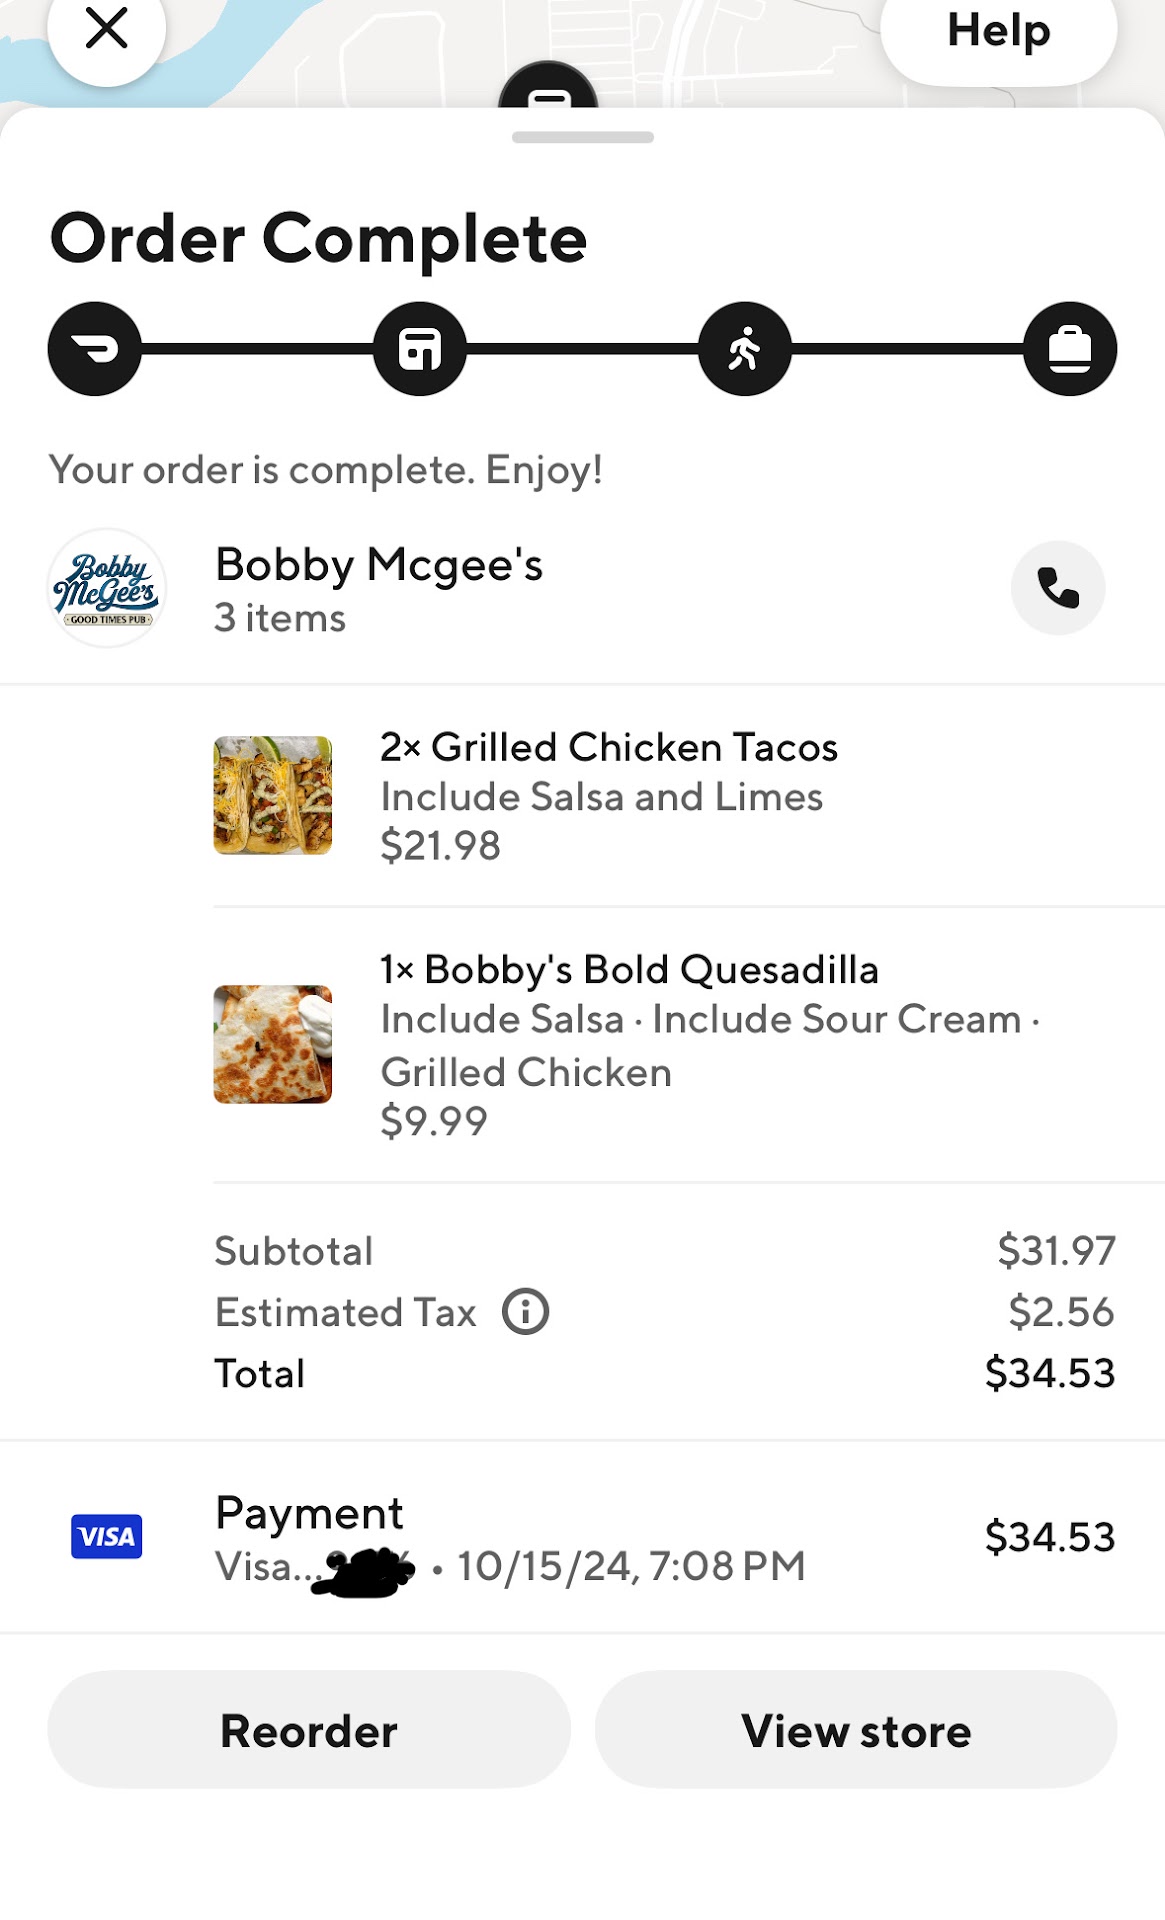1165x1920 pixels.
Task: Tap the Payment row label
Action: [x=309, y=1513]
